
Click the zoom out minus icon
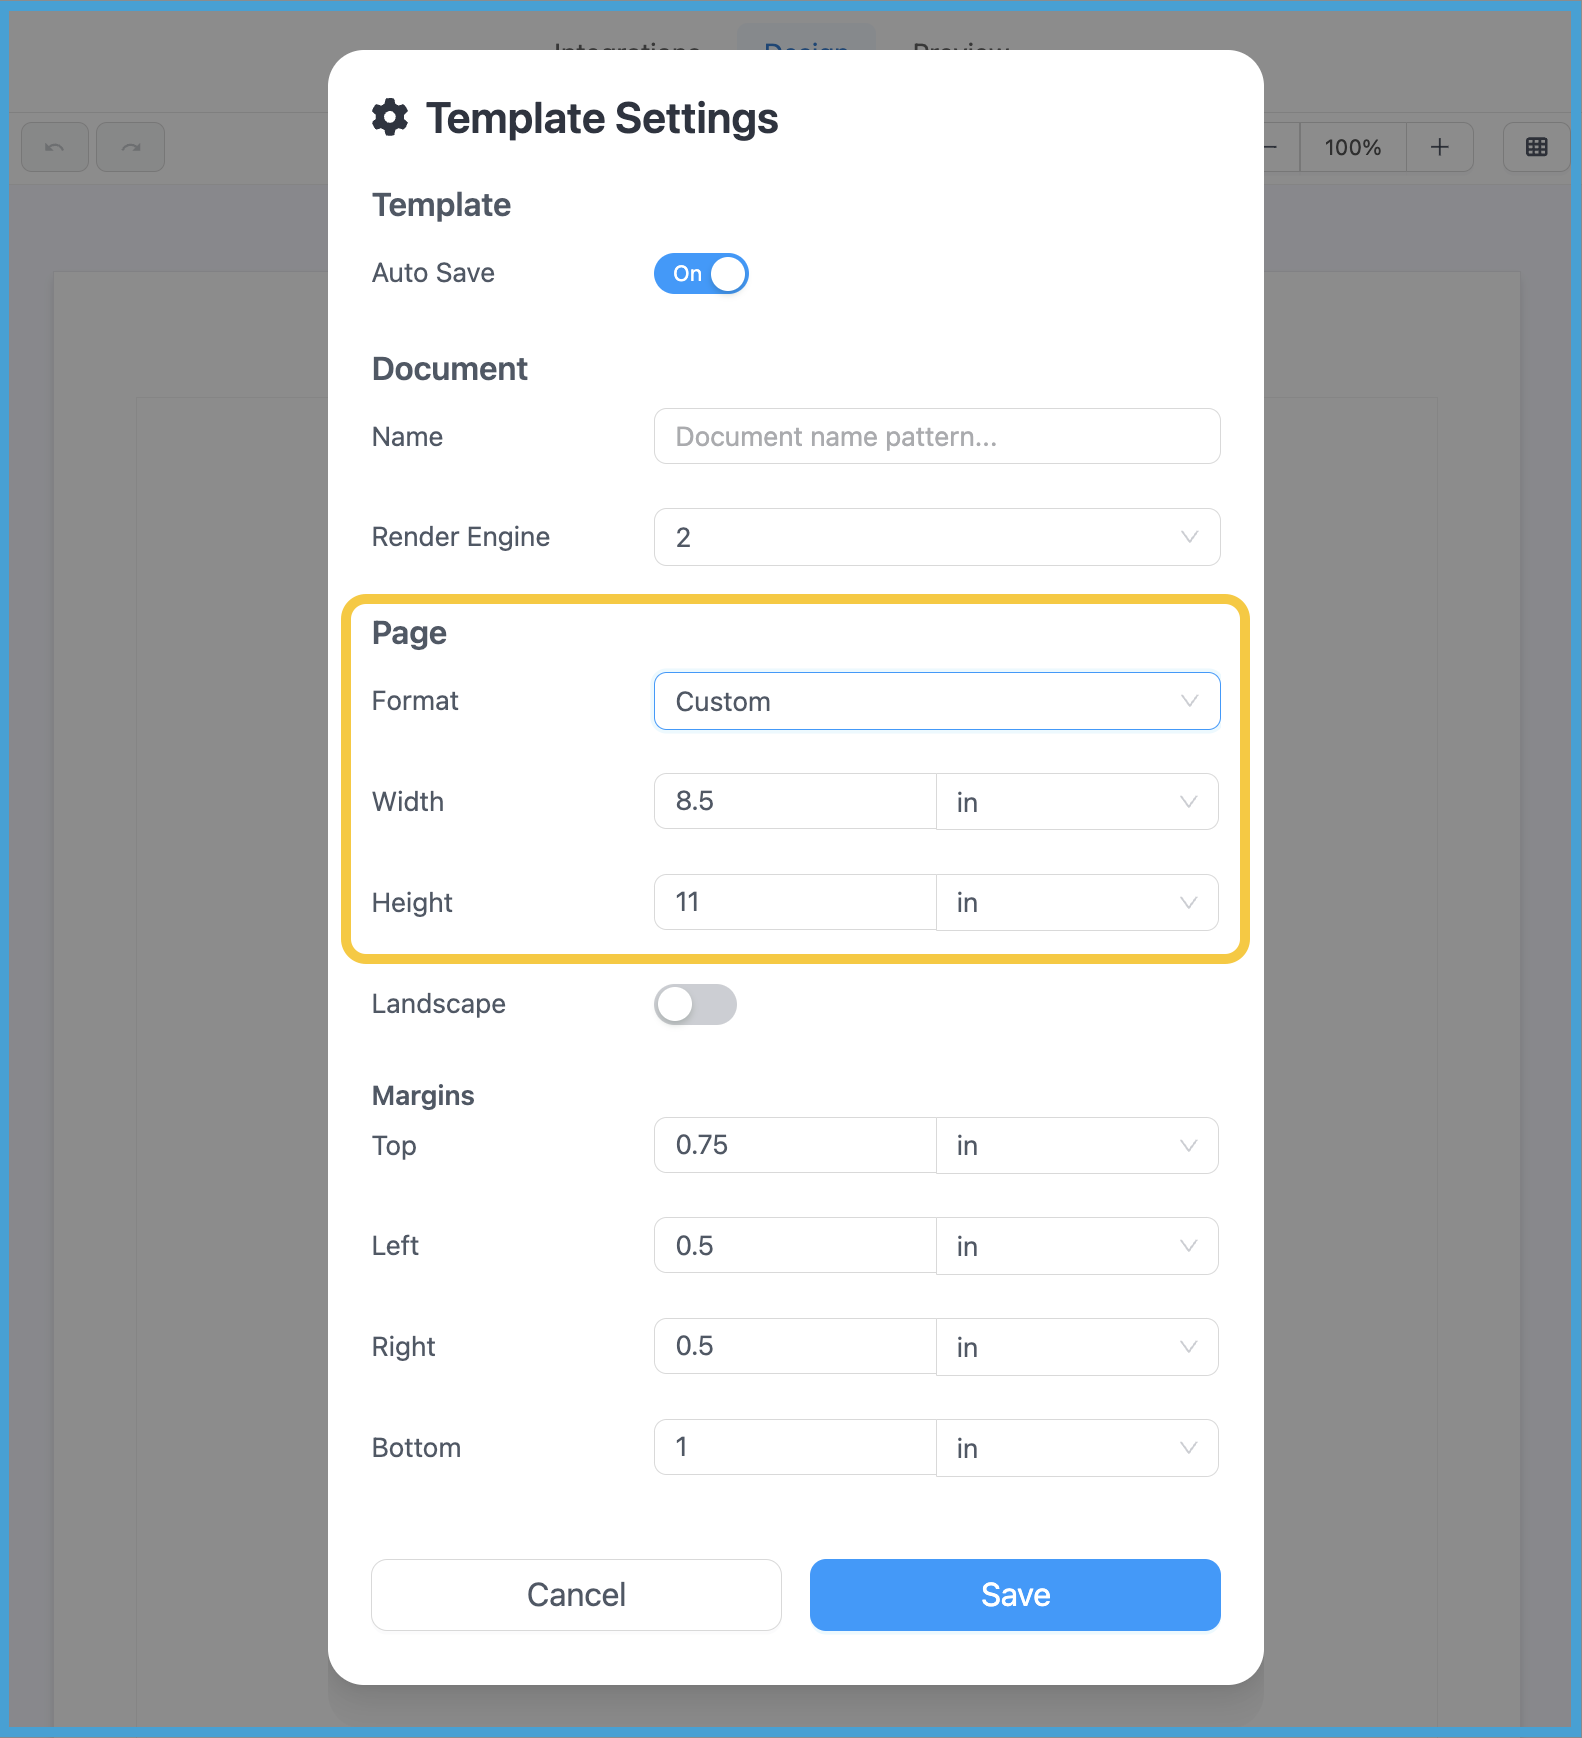click(x=1274, y=148)
